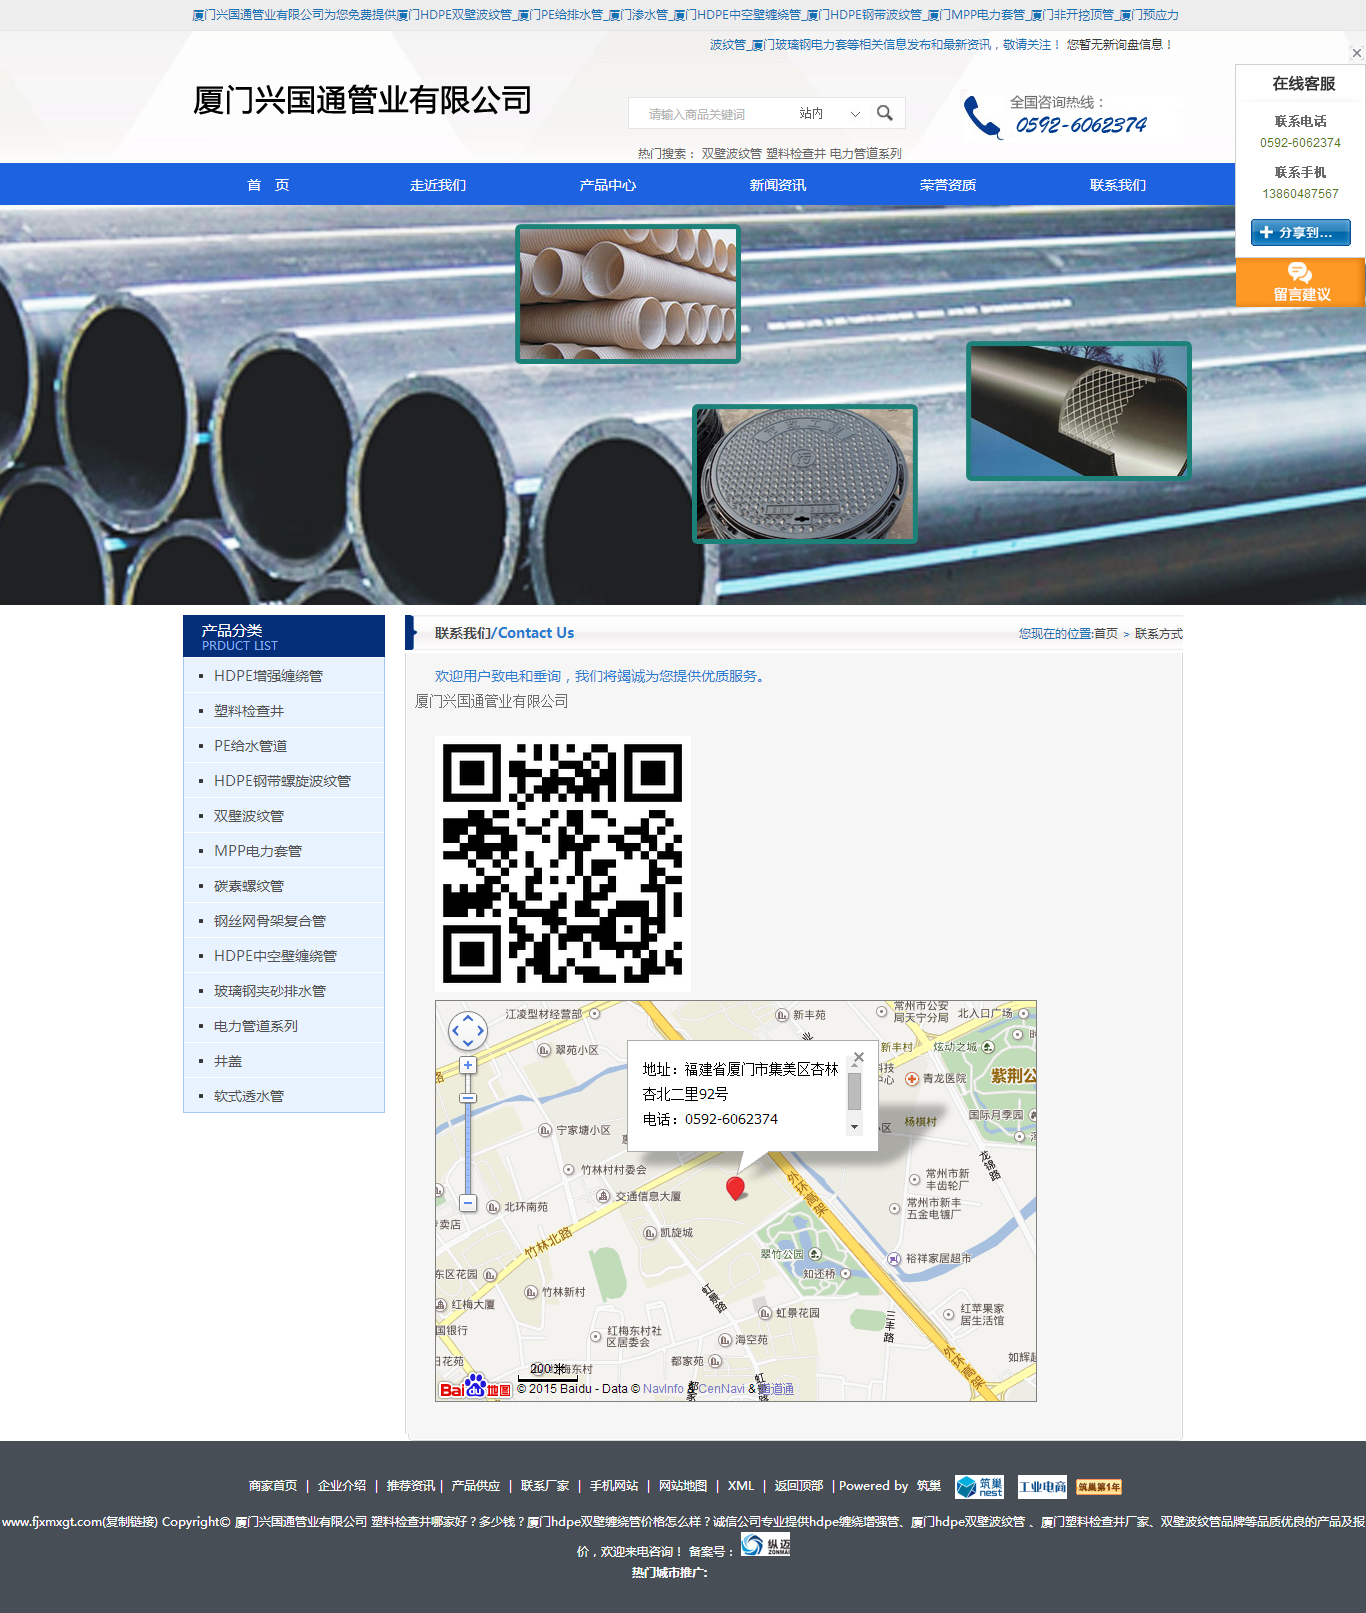This screenshot has width=1366, height=1613.
Task: Open footer link 手机网站
Action: 614,1486
